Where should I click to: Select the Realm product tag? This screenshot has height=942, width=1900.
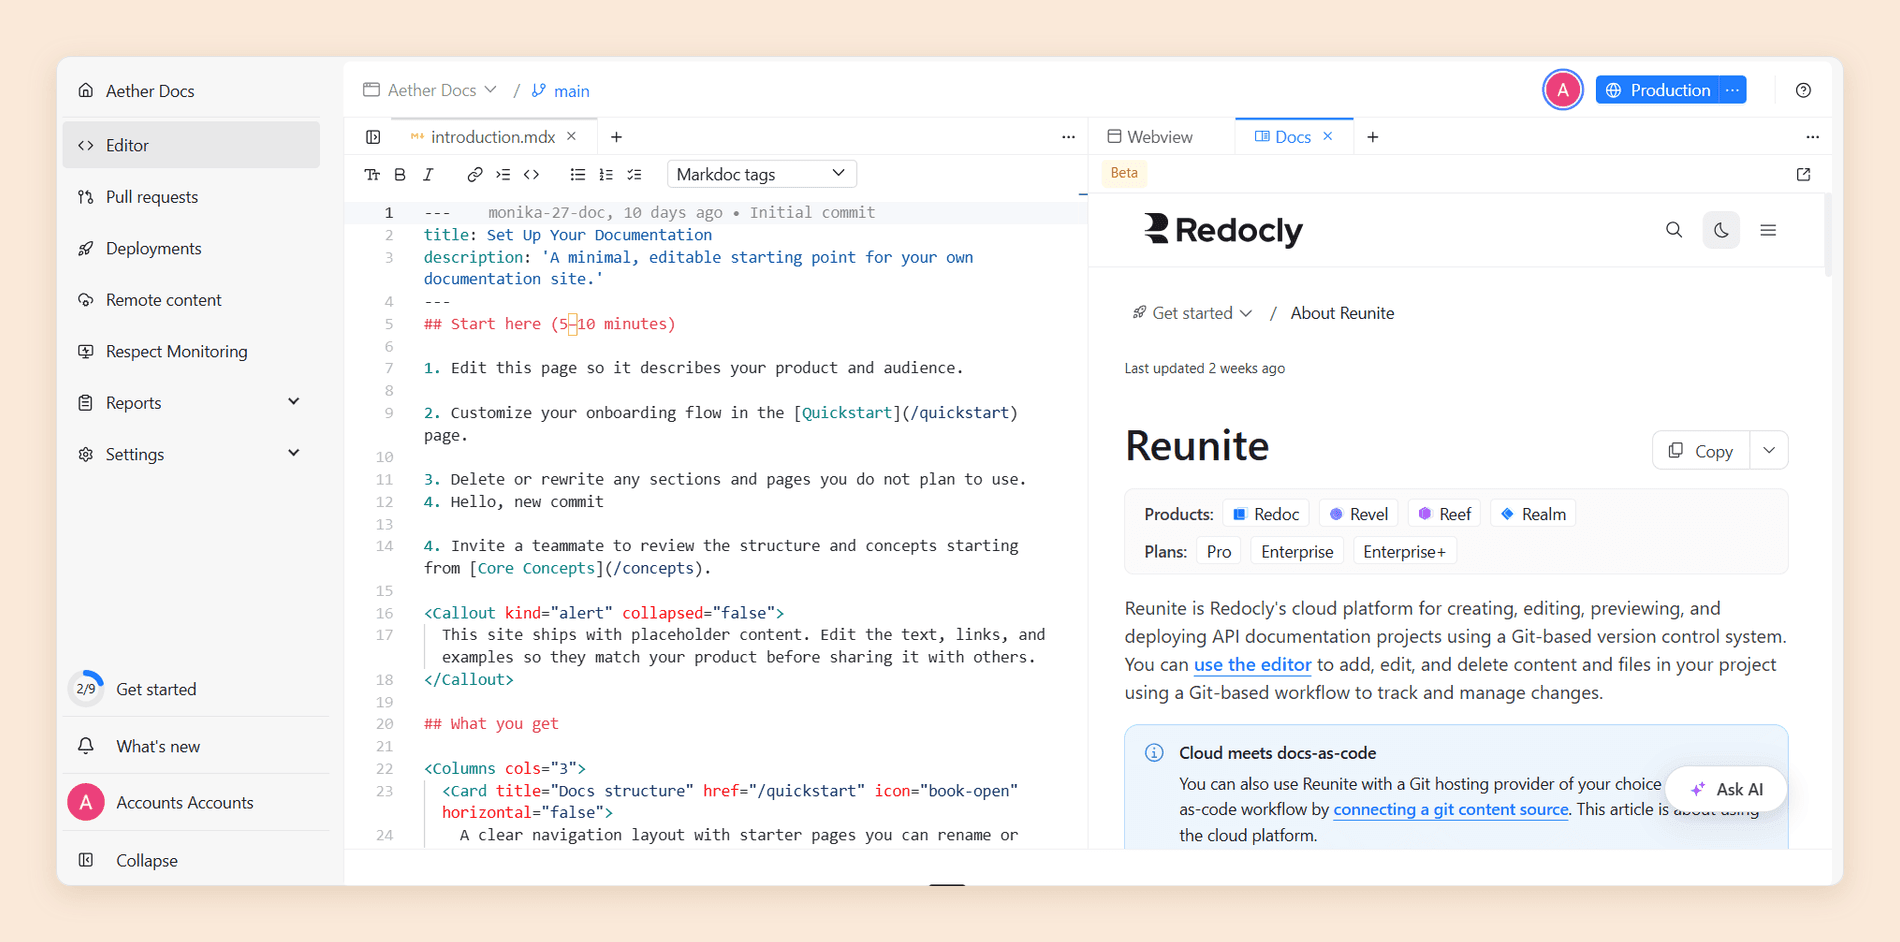pyautogui.click(x=1533, y=514)
